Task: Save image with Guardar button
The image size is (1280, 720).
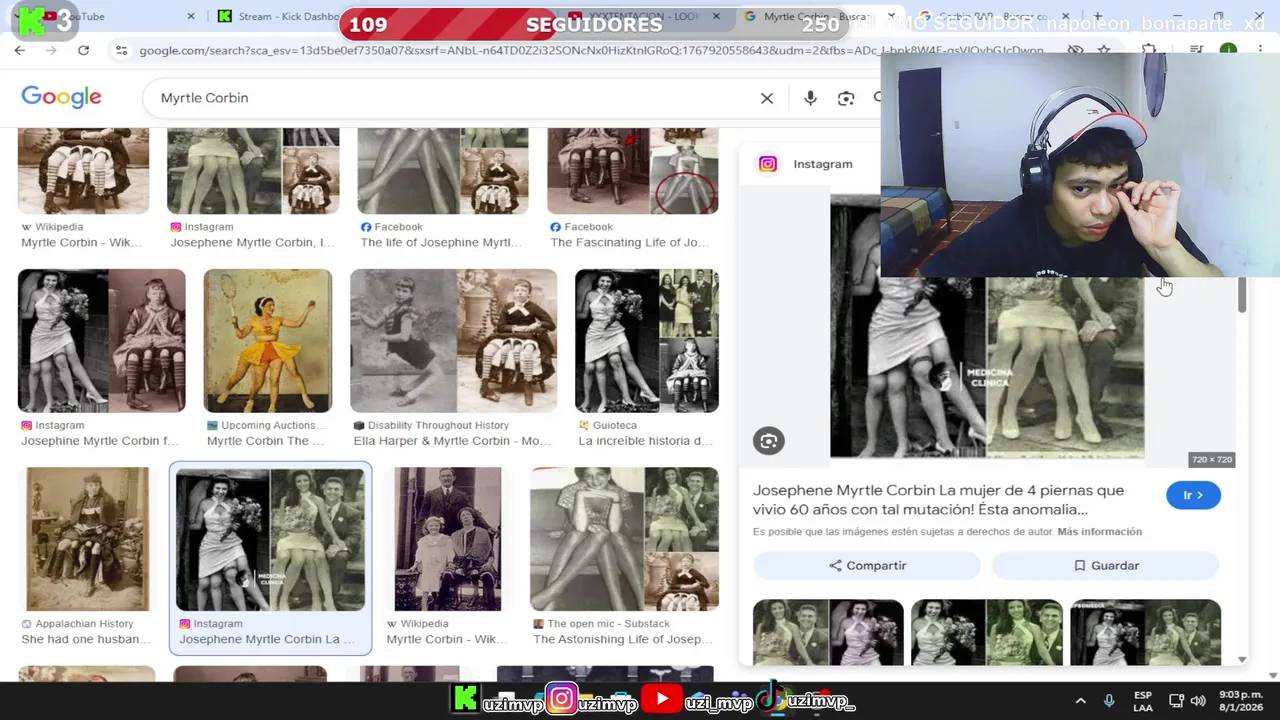Action: pos(1106,566)
